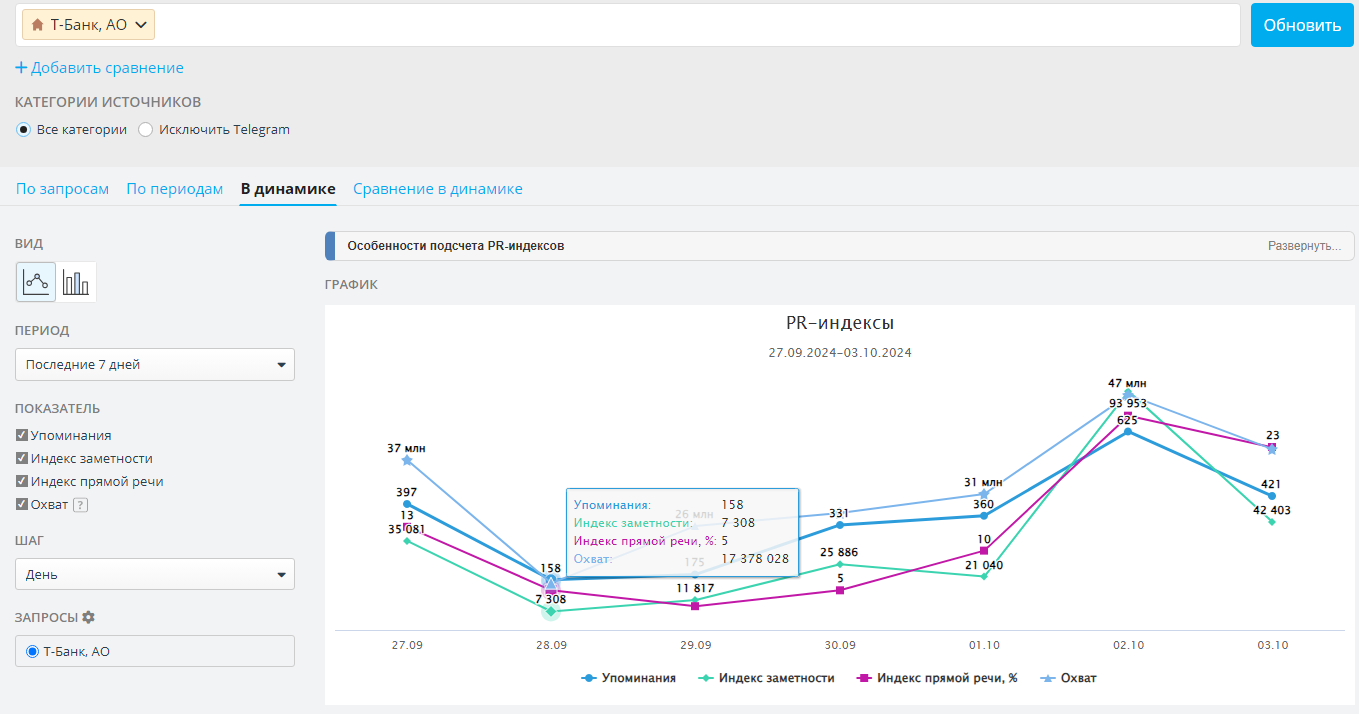Toggle Индекс заметности legend marker
Viewport: 1359px width, 714px height.
coord(704,678)
